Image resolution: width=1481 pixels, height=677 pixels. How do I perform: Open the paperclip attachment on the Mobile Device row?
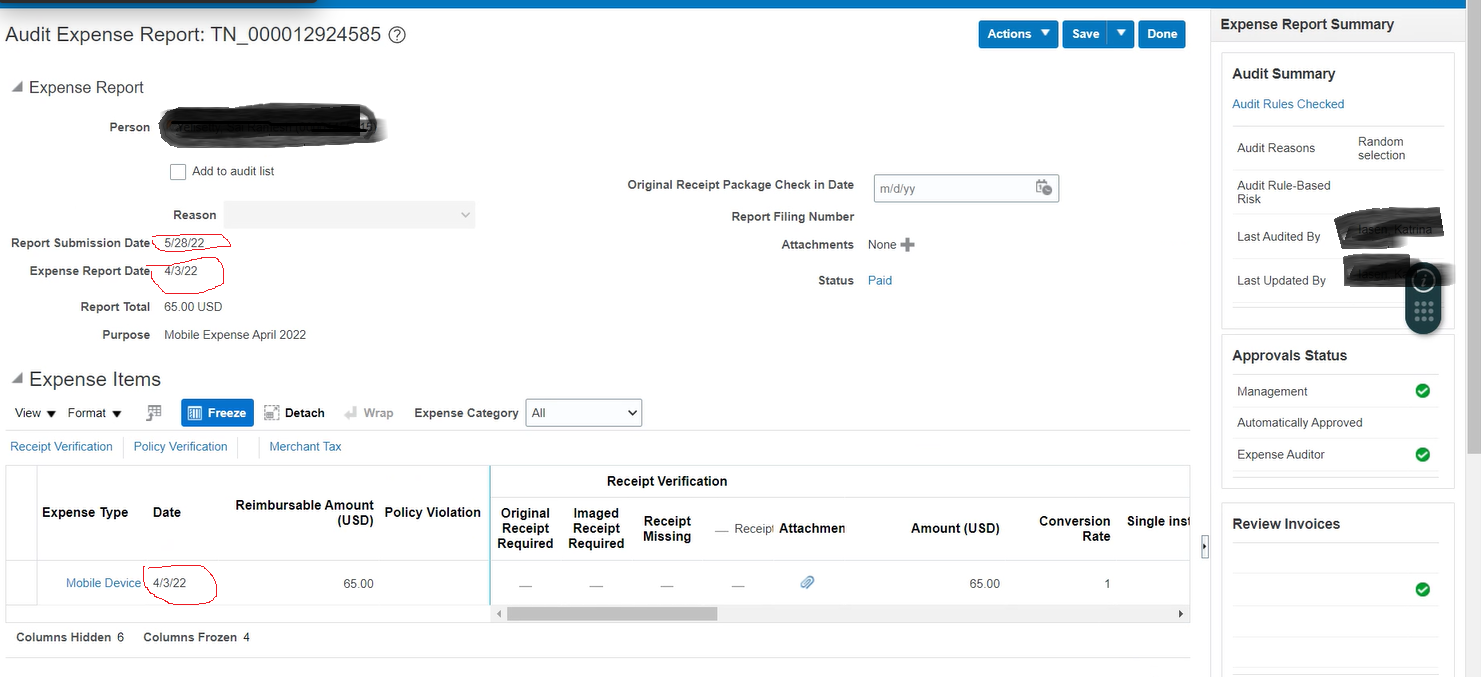pyautogui.click(x=807, y=582)
